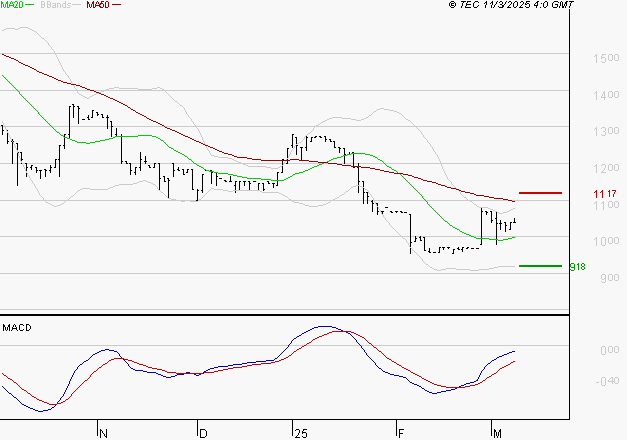Click the 25 year marker on timeline
Viewport: 627px width, 440px height.
point(300,432)
